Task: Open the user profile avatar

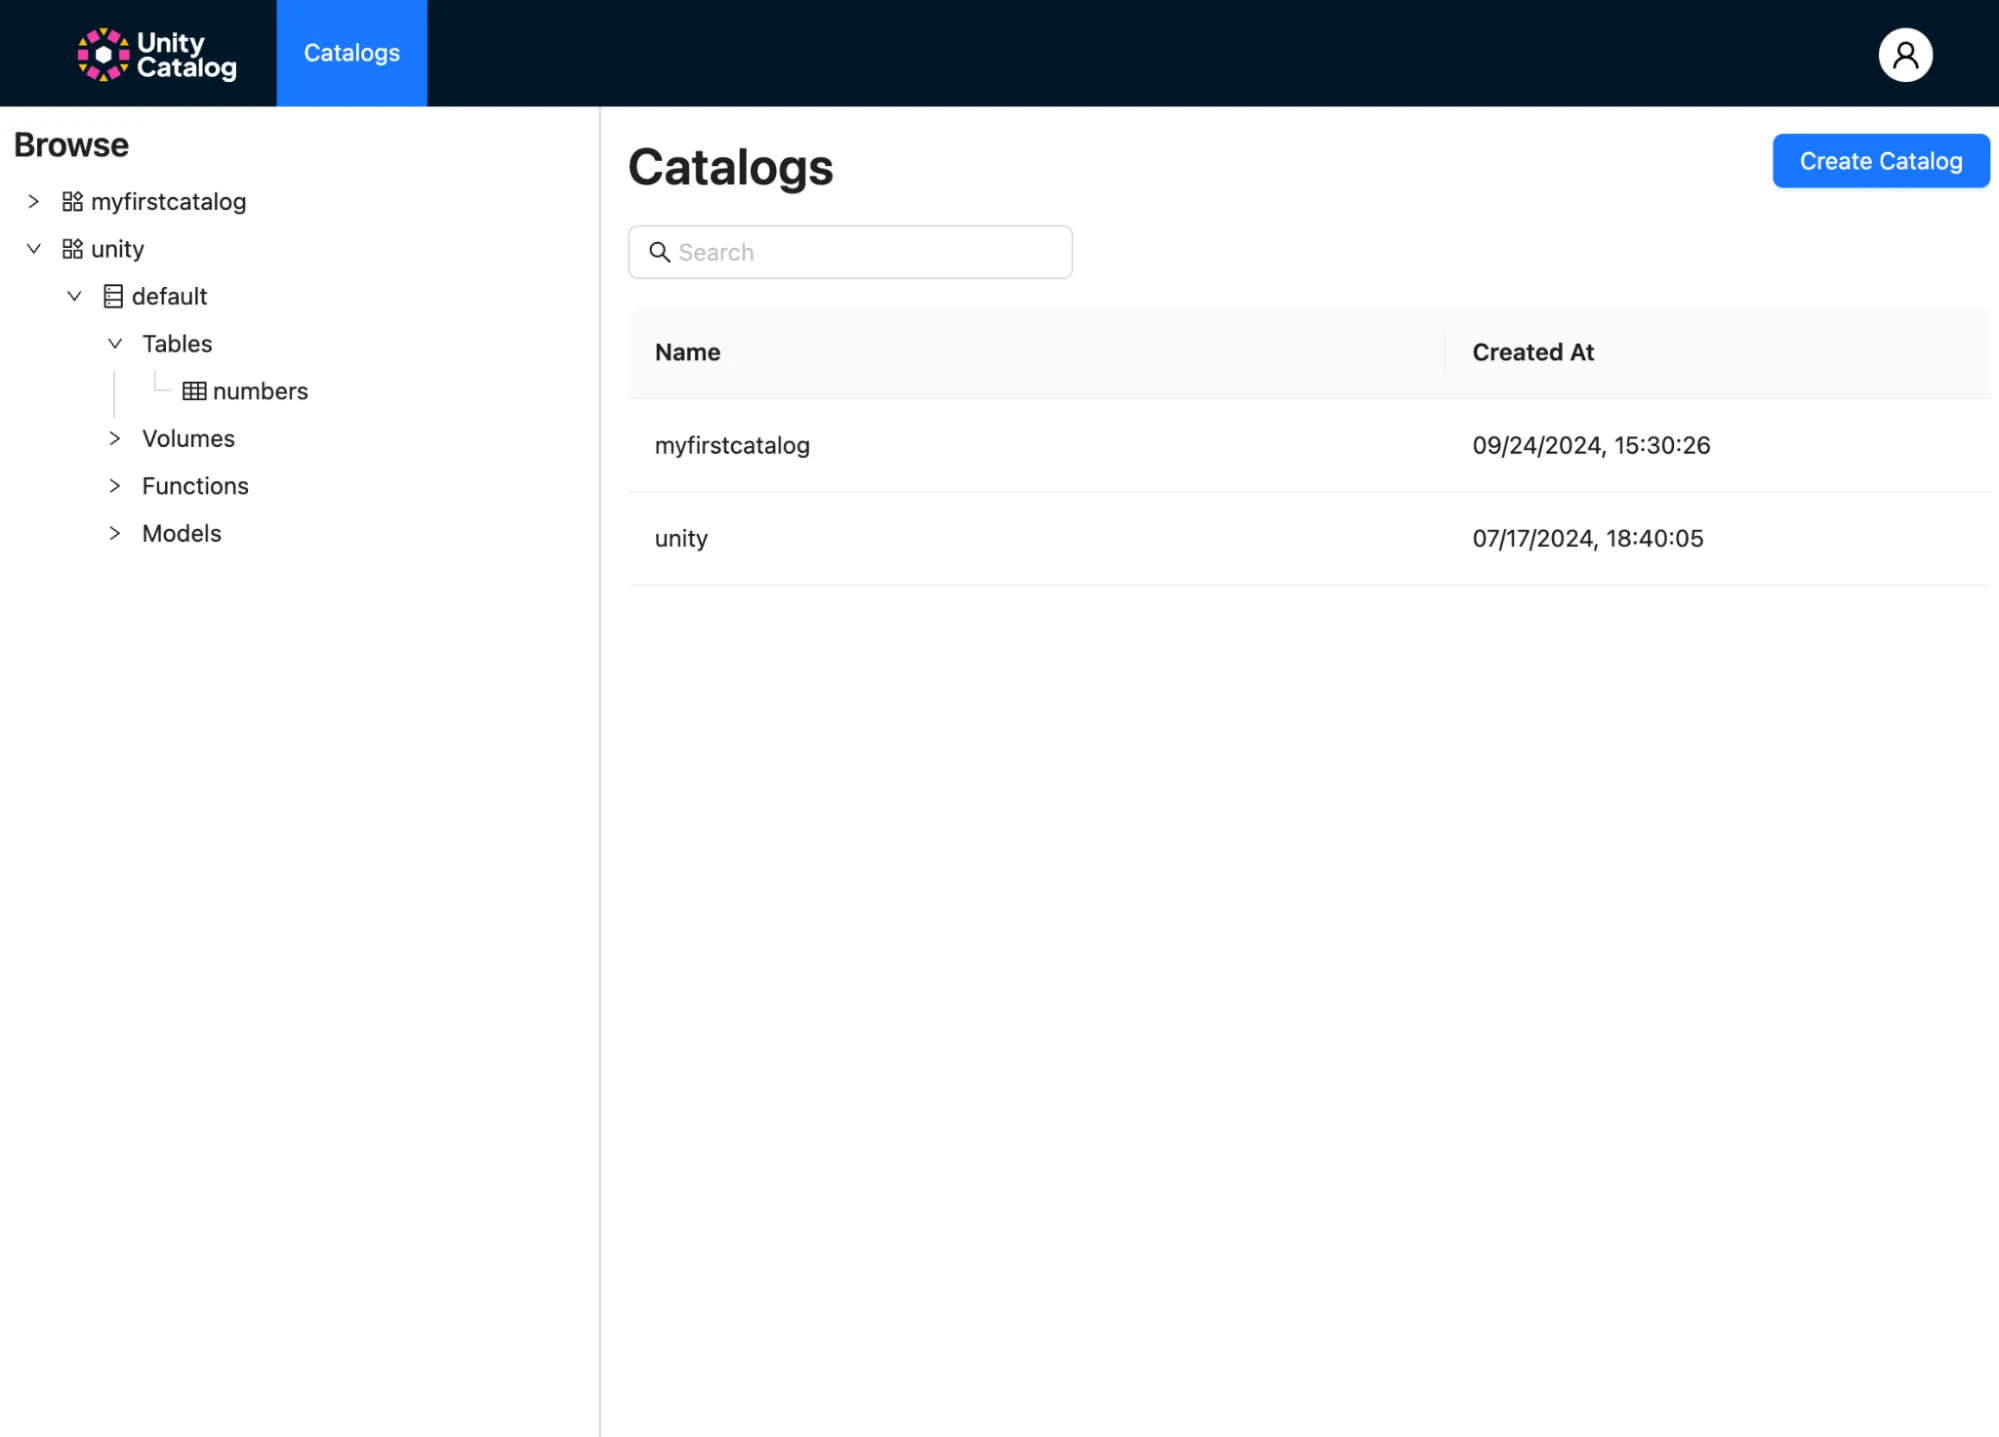Action: pos(1904,55)
